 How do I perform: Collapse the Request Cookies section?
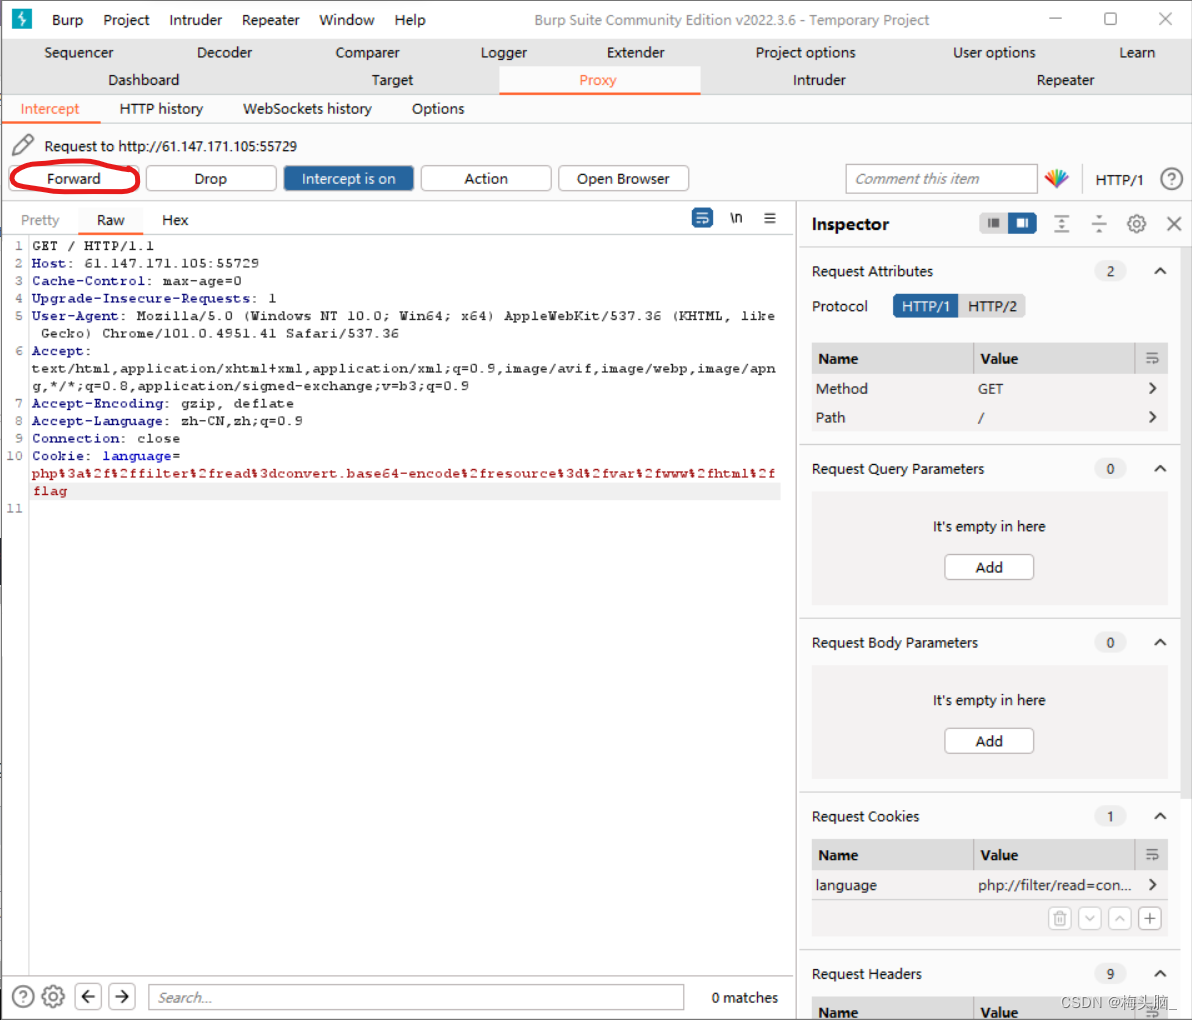click(x=1160, y=816)
